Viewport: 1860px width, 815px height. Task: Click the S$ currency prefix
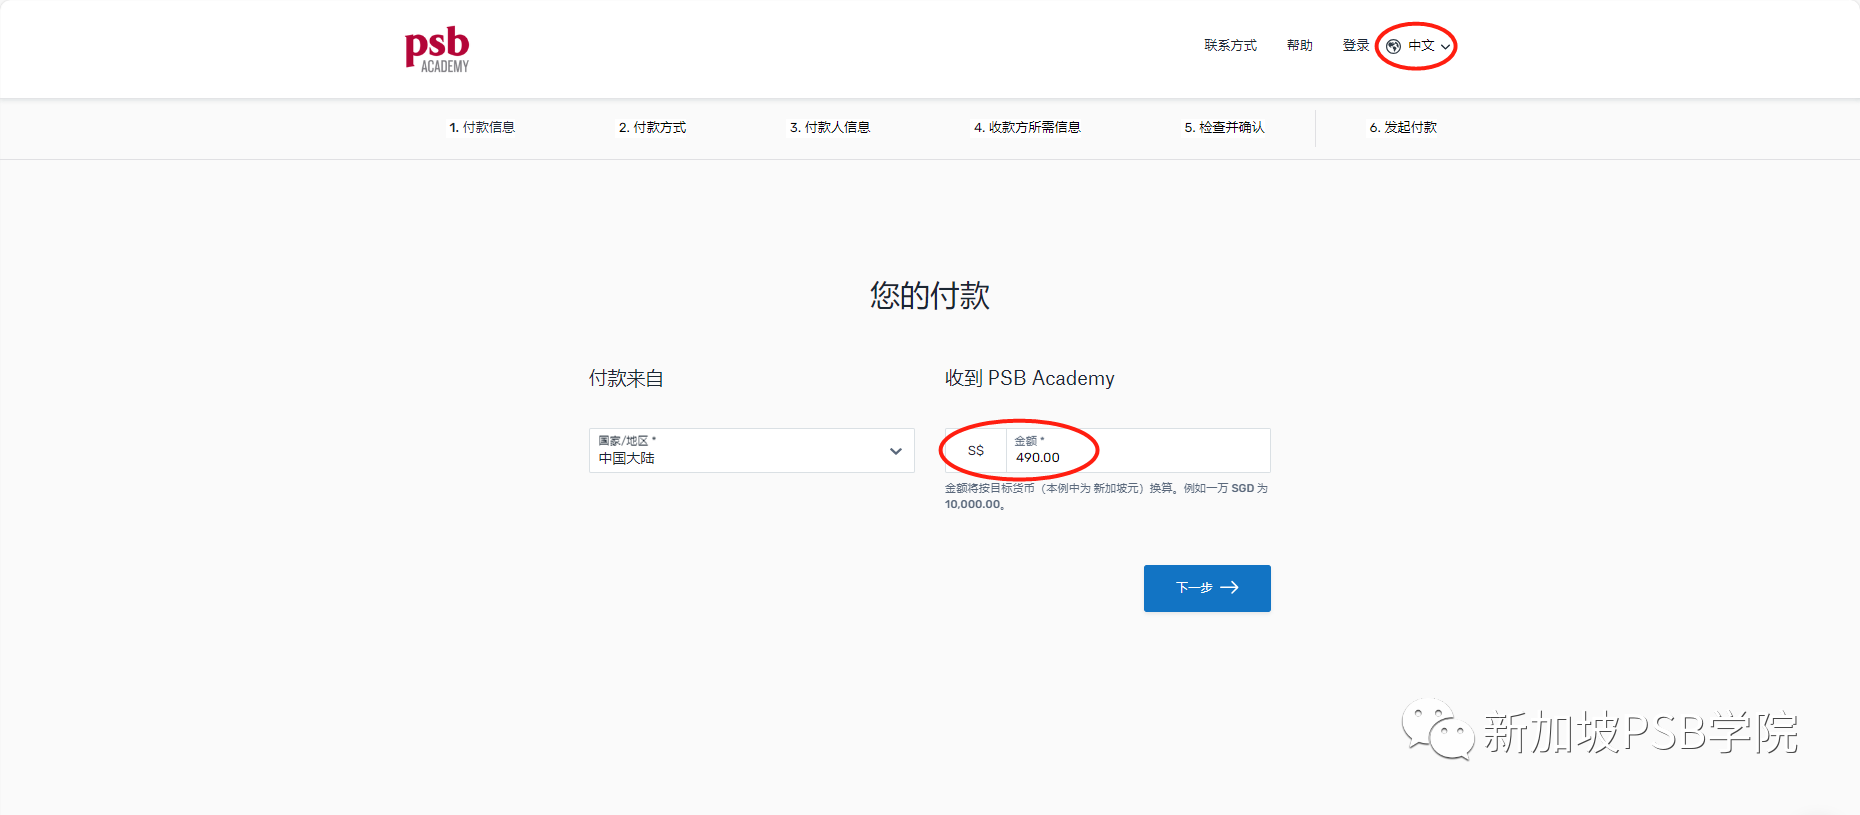point(976,451)
